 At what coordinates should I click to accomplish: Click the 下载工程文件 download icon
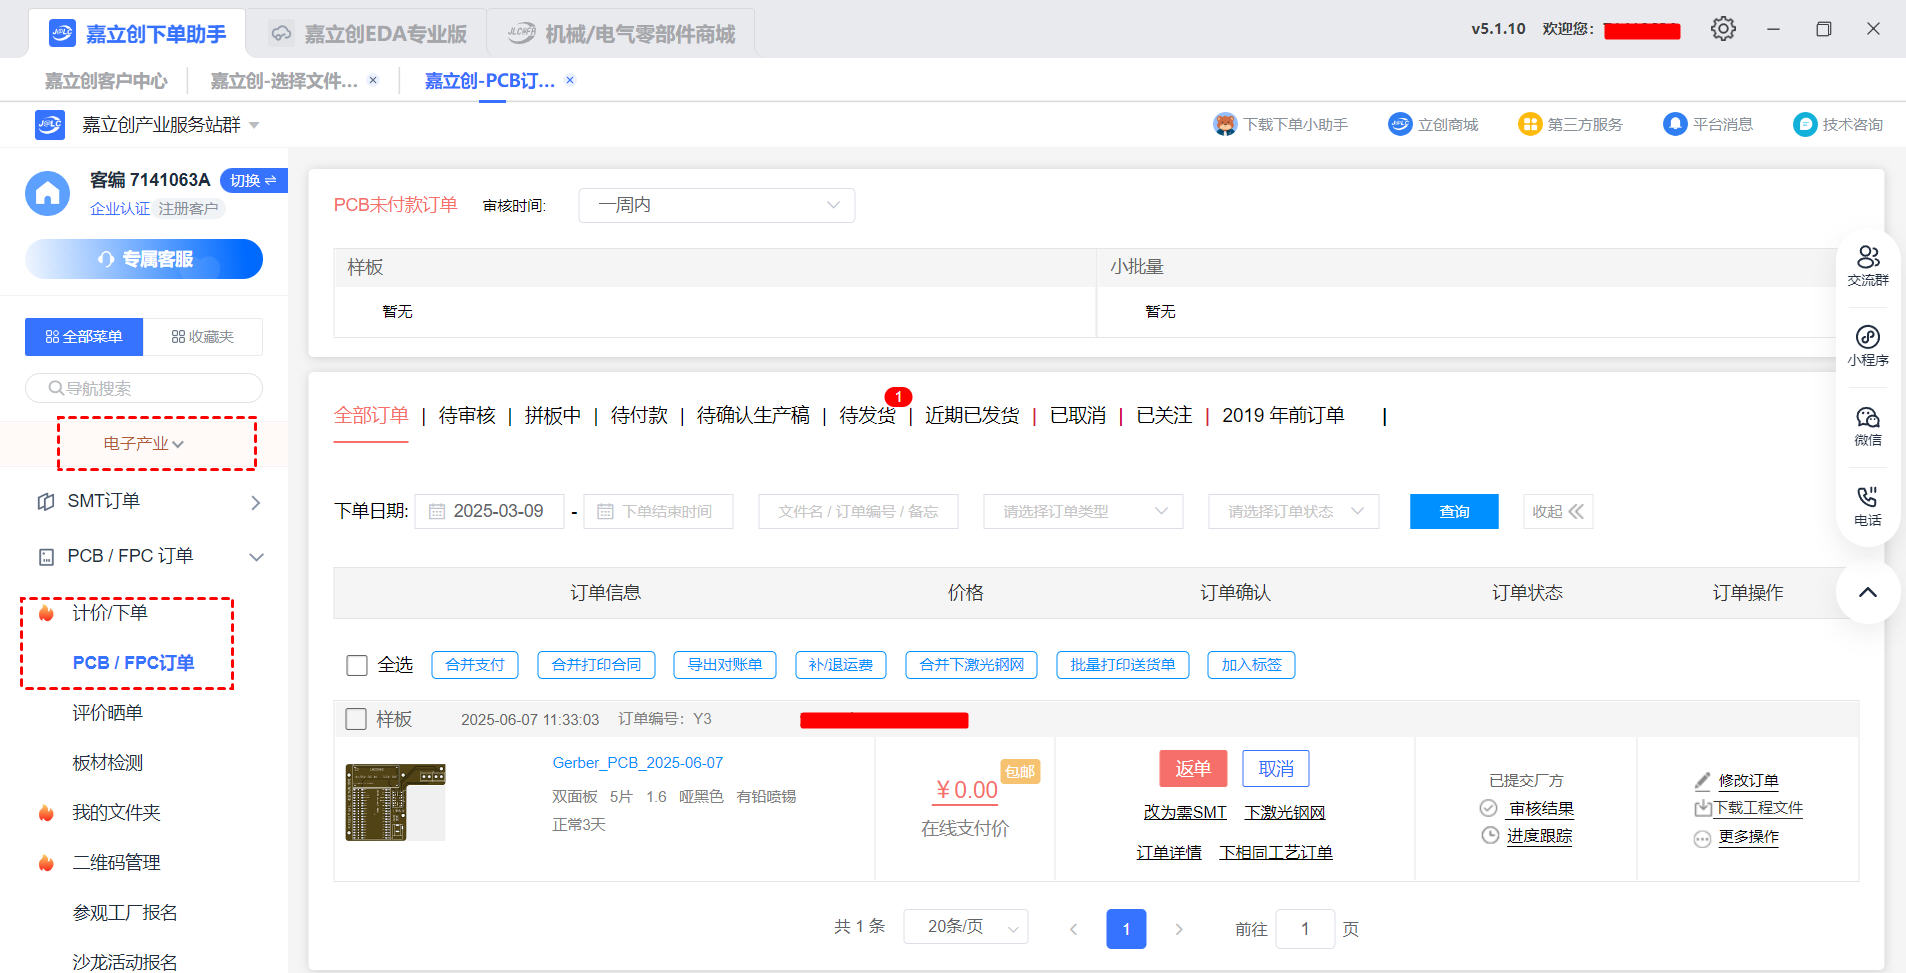pyautogui.click(x=1703, y=808)
